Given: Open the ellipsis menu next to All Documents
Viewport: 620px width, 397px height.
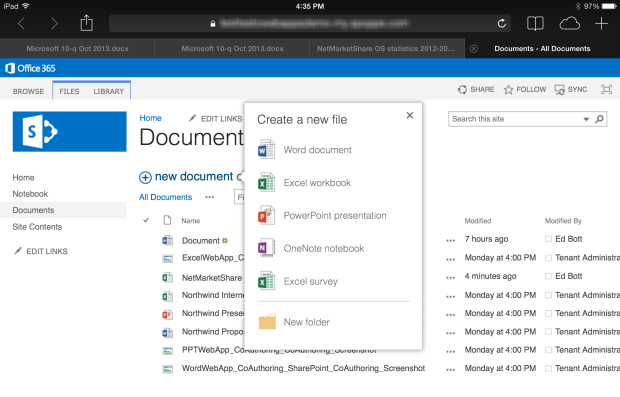Looking at the screenshot, I should (210, 197).
